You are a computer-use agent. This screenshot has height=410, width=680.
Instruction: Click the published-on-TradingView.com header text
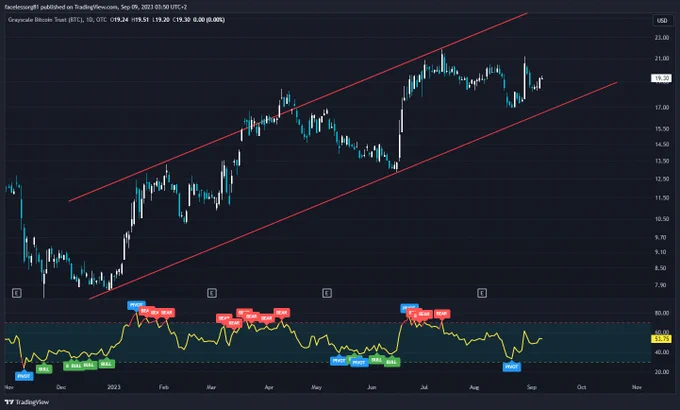pyautogui.click(x=96, y=7)
